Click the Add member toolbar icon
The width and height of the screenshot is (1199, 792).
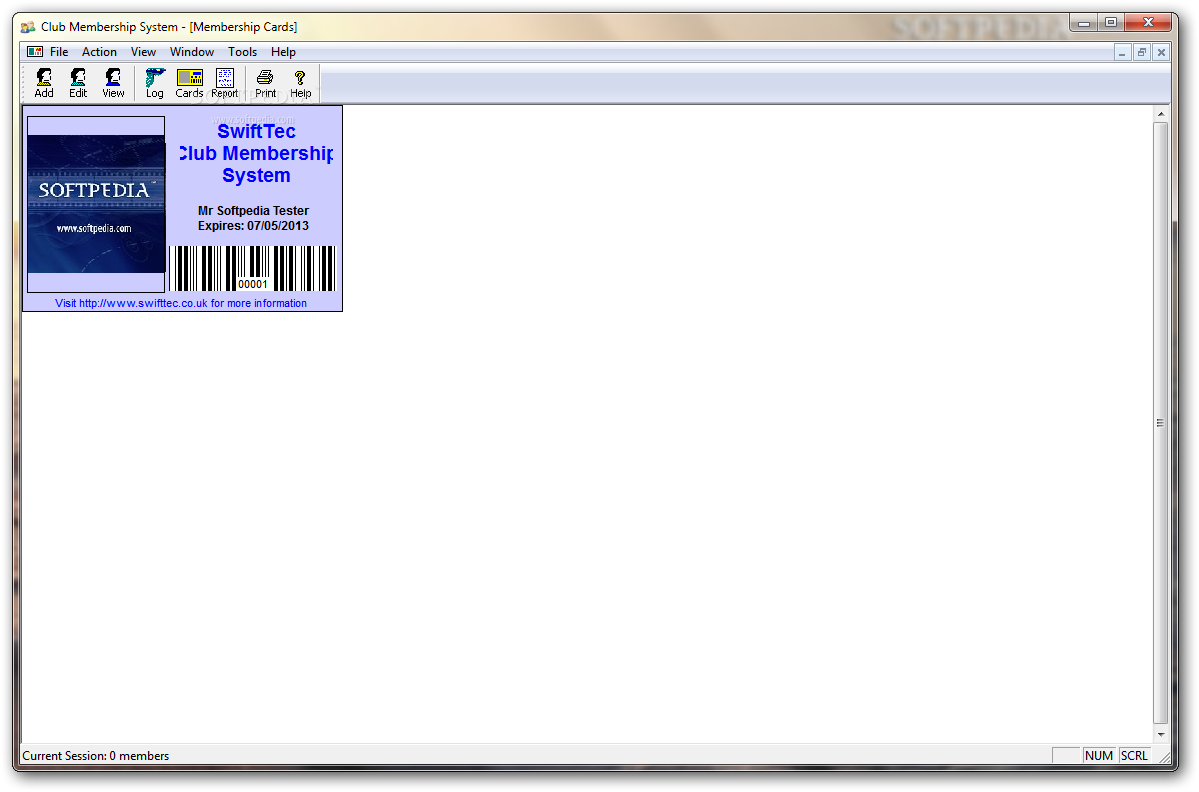[x=44, y=83]
